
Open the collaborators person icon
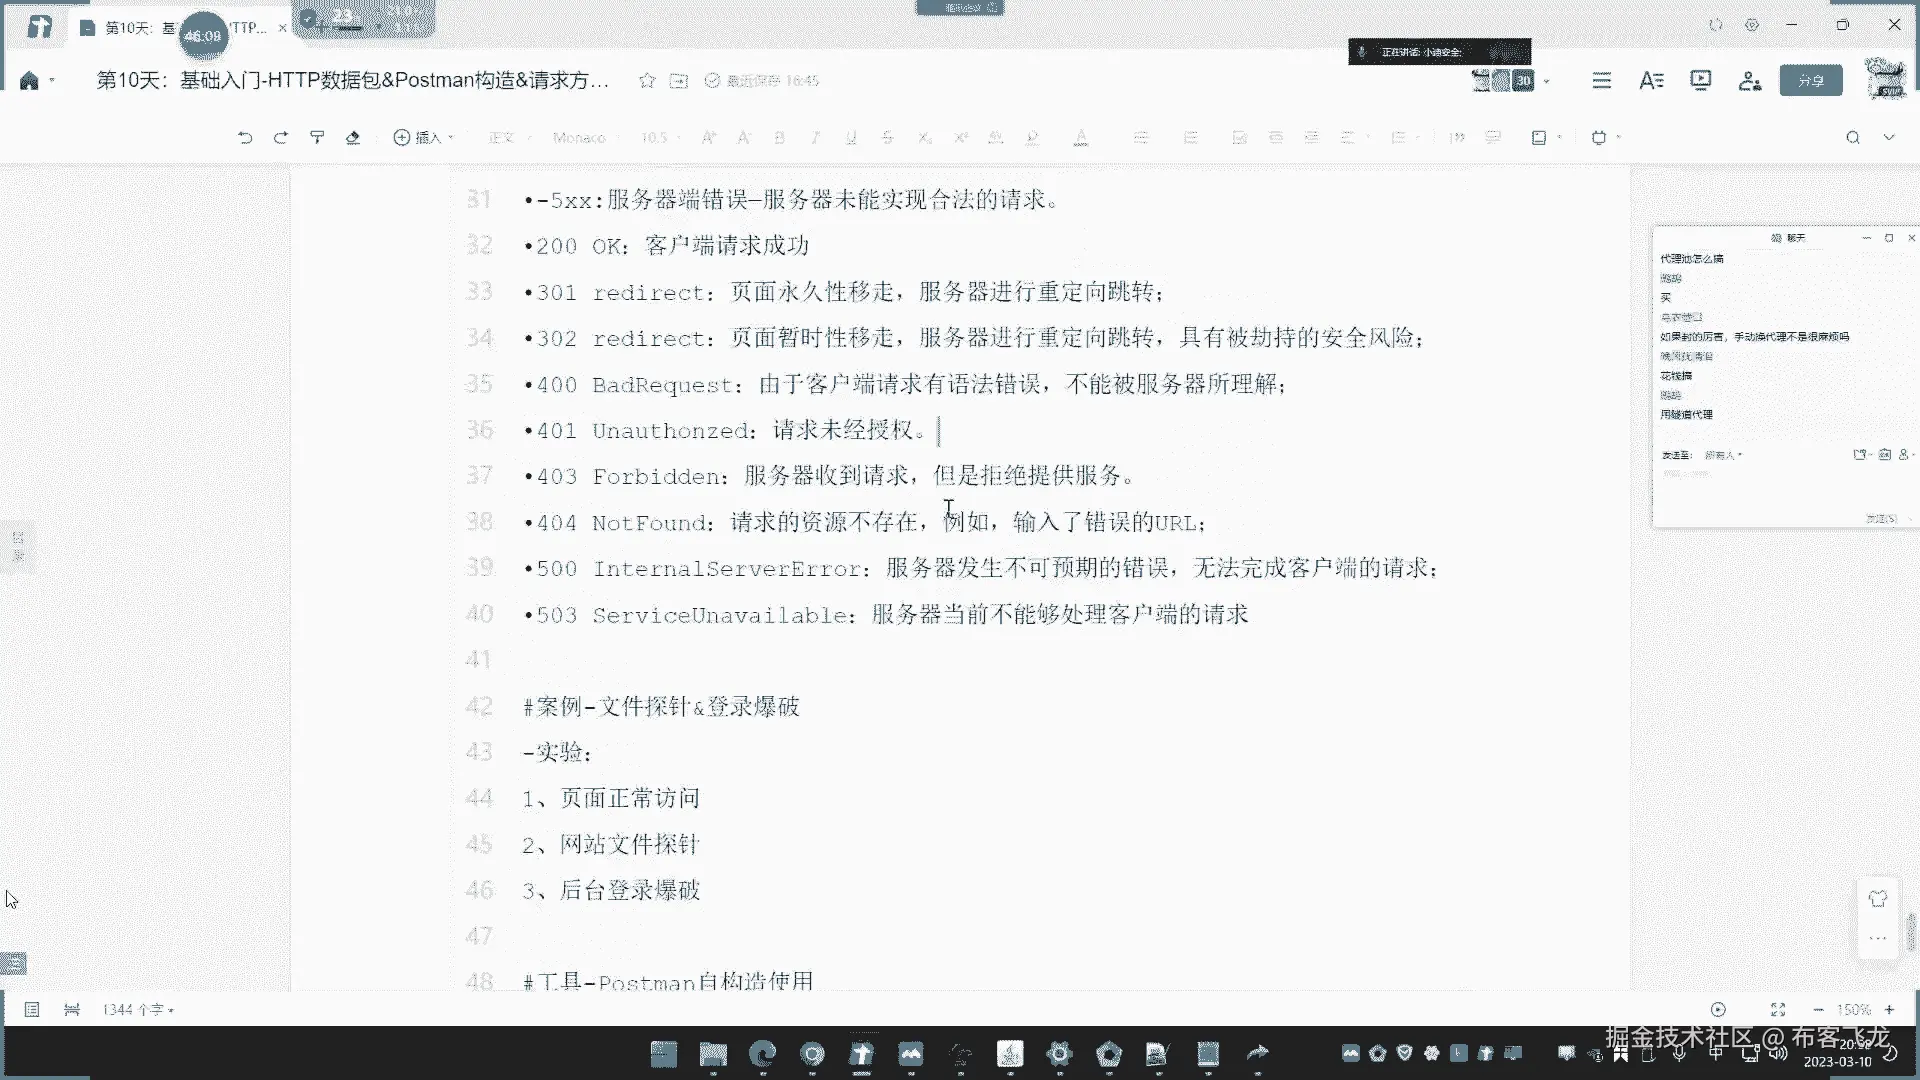click(x=1749, y=81)
